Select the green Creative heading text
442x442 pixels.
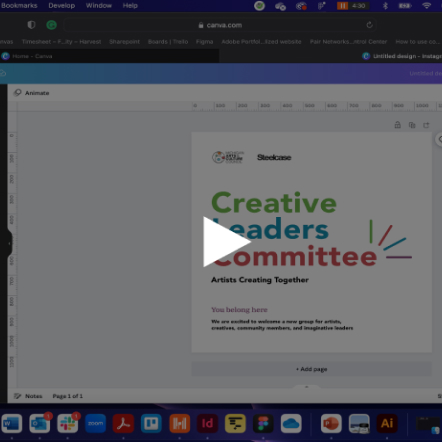coord(274,202)
